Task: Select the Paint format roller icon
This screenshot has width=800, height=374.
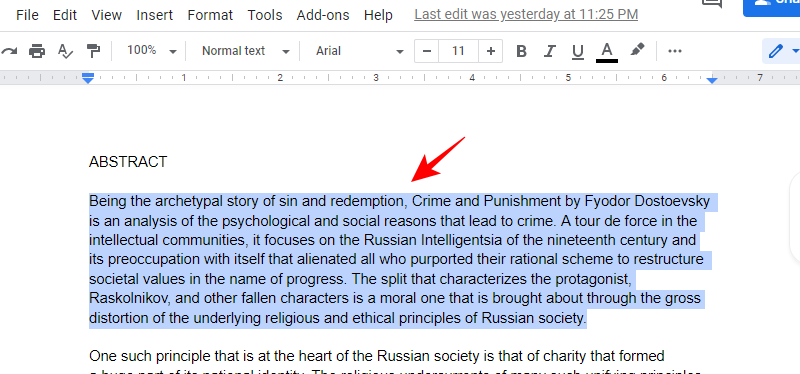Action: (x=93, y=51)
